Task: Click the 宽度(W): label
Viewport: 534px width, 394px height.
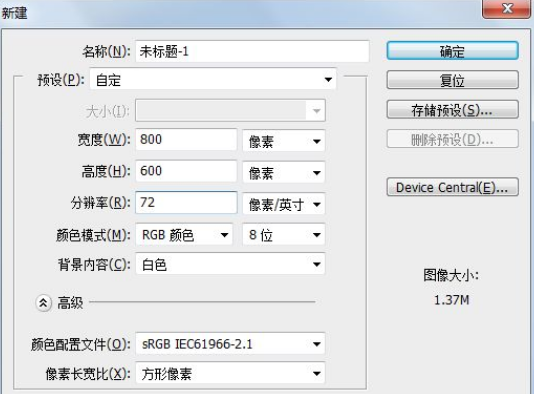Action: pos(104,139)
